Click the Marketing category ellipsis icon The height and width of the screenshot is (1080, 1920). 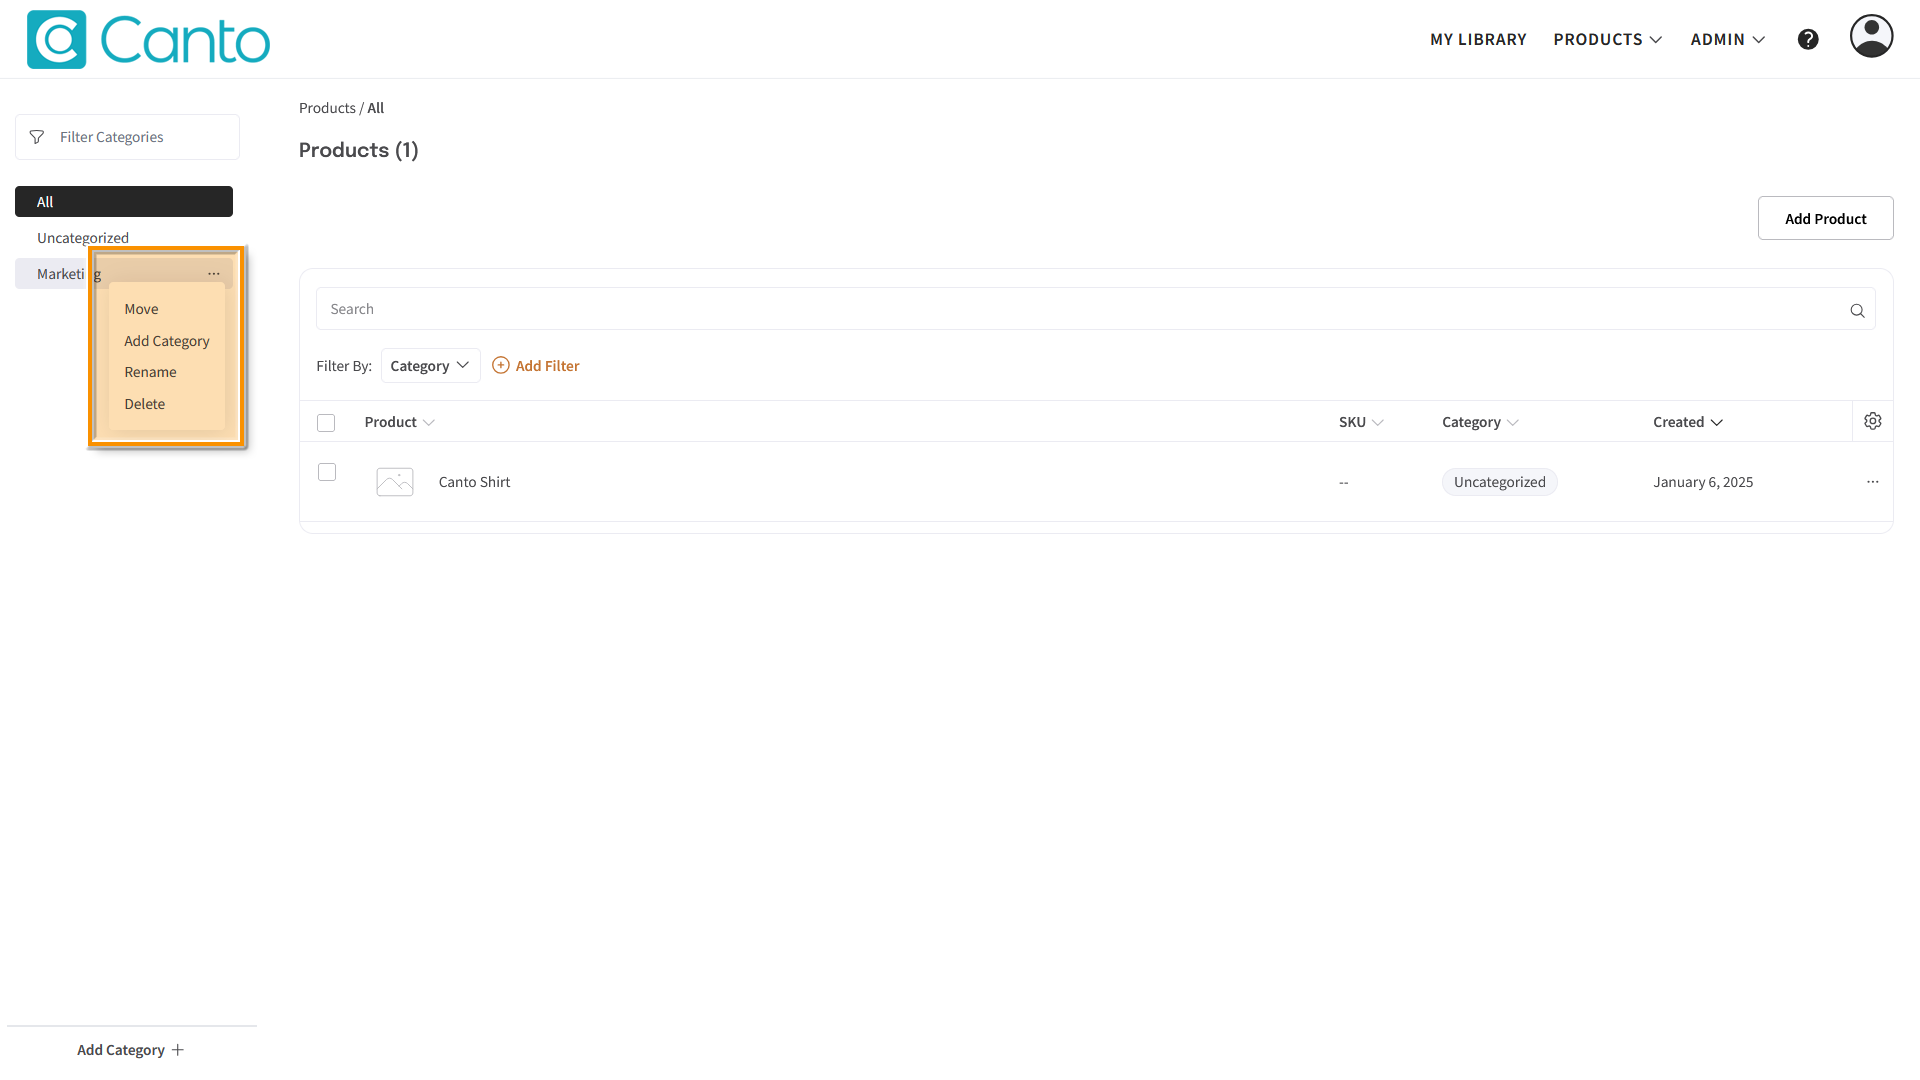coord(214,273)
